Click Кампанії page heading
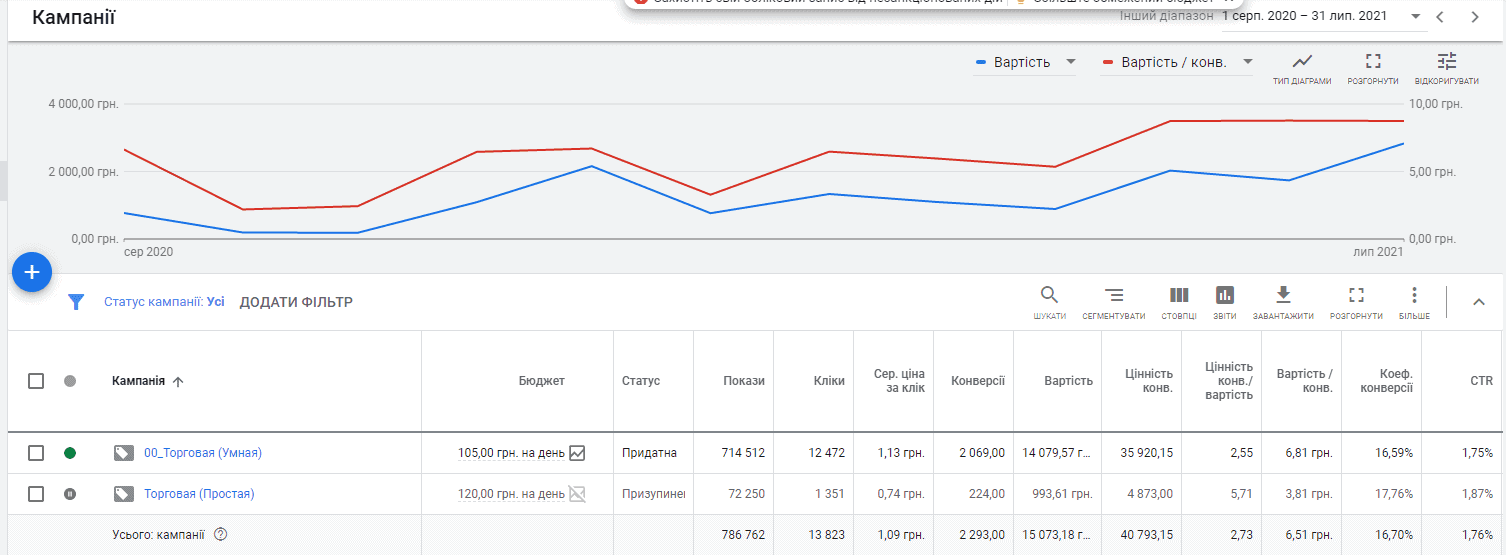The width and height of the screenshot is (1506, 555). (x=73, y=17)
